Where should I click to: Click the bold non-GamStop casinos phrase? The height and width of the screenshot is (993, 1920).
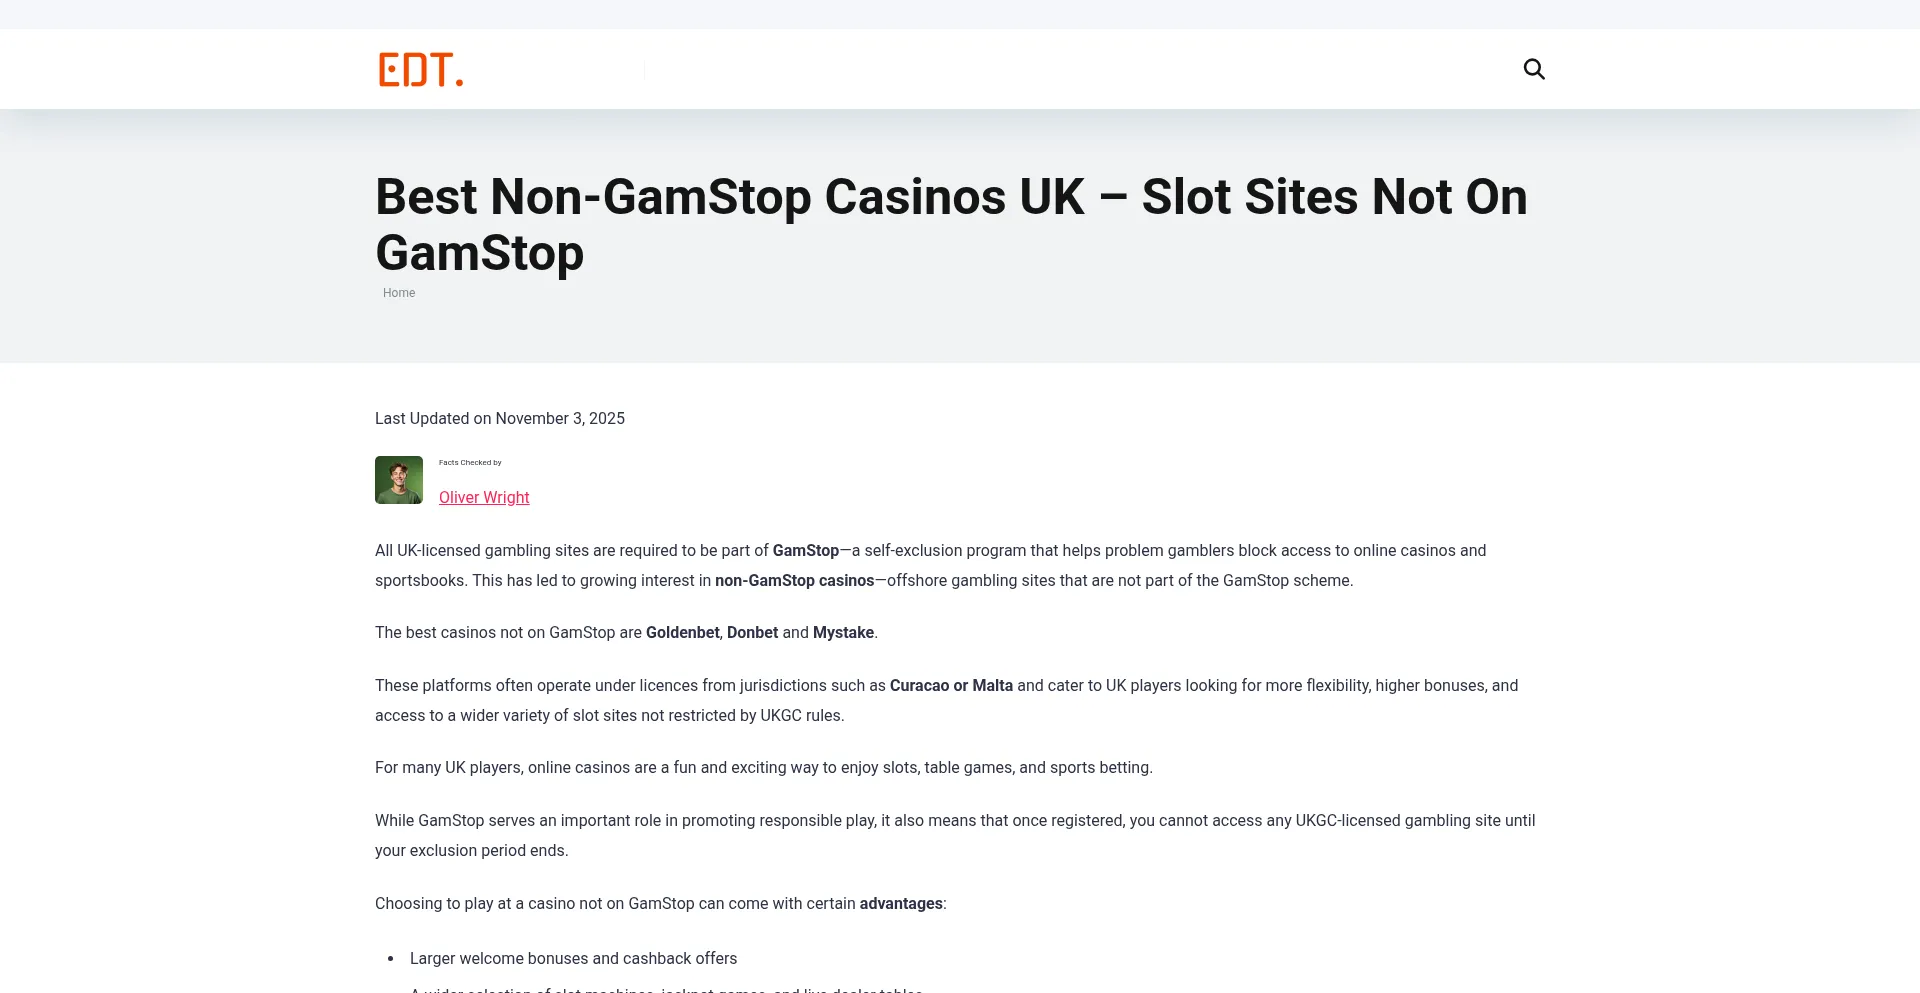coord(794,580)
